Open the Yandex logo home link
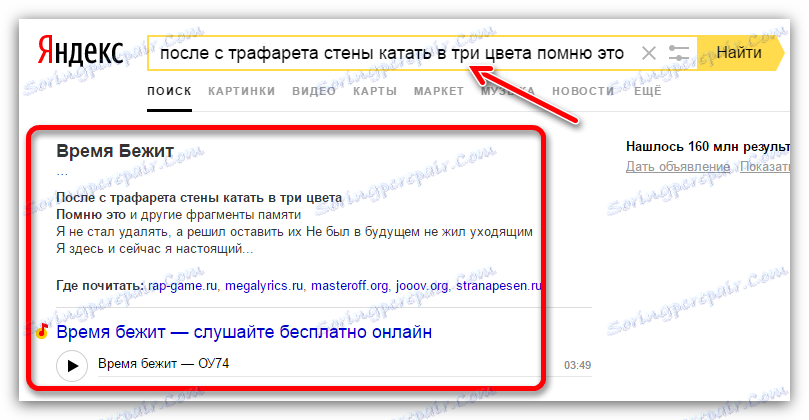 coord(80,52)
